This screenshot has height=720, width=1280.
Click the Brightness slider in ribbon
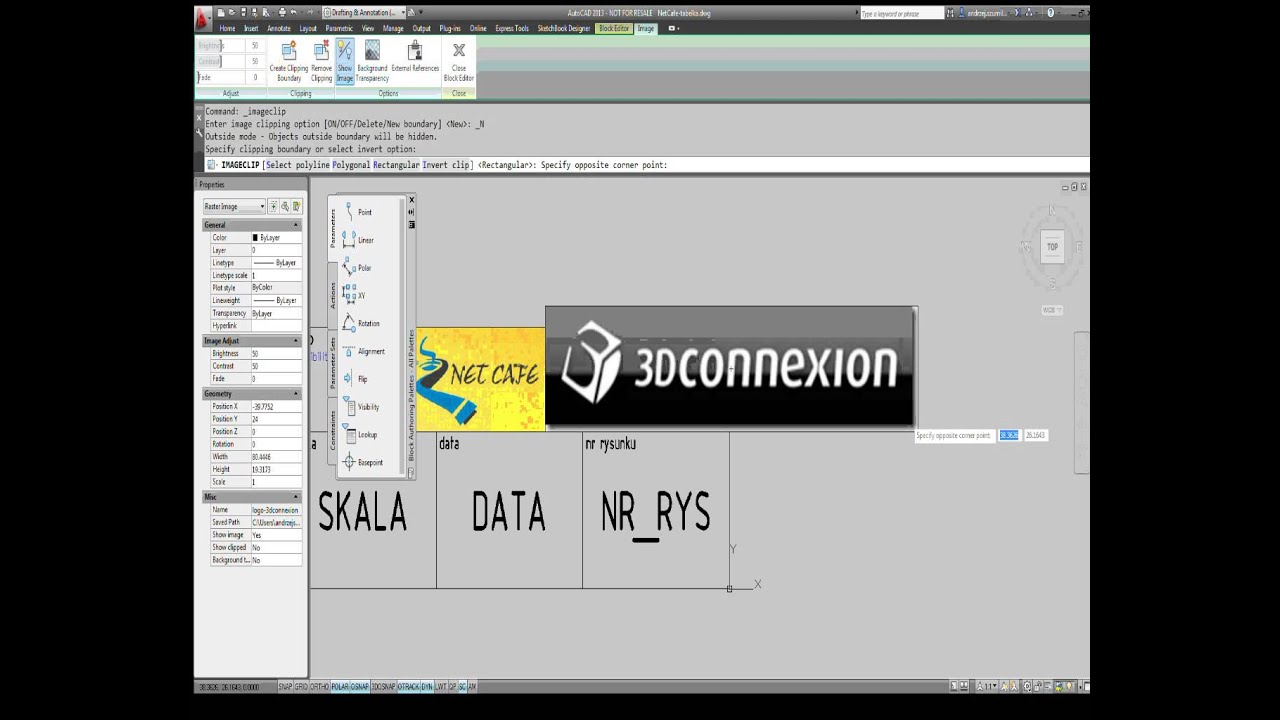coord(220,46)
